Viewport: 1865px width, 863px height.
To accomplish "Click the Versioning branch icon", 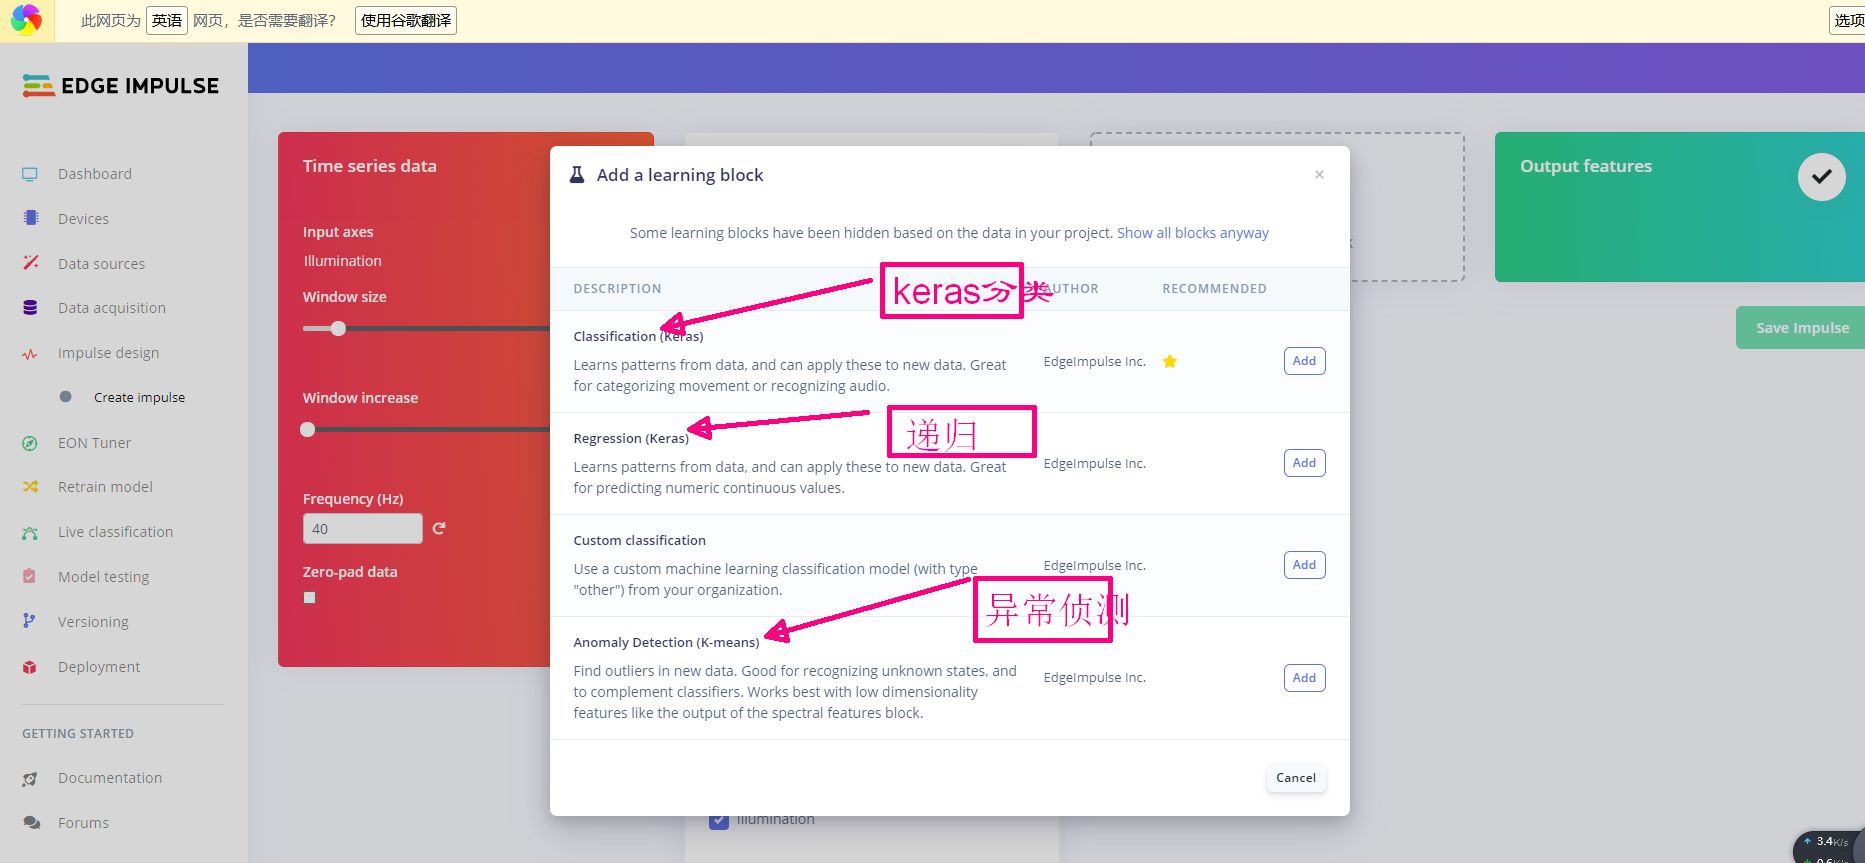I will (x=29, y=621).
